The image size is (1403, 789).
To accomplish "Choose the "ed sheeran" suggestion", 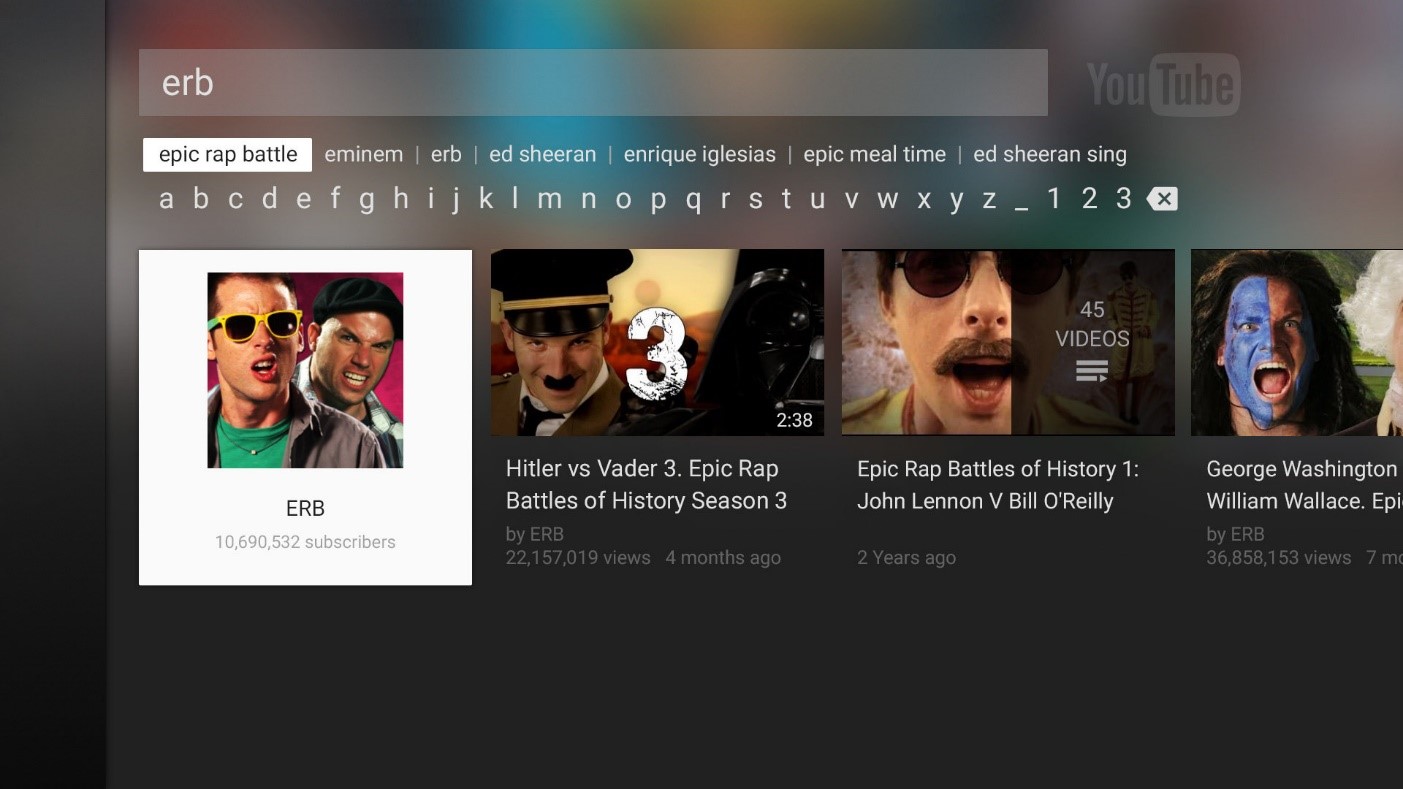I will [x=542, y=153].
